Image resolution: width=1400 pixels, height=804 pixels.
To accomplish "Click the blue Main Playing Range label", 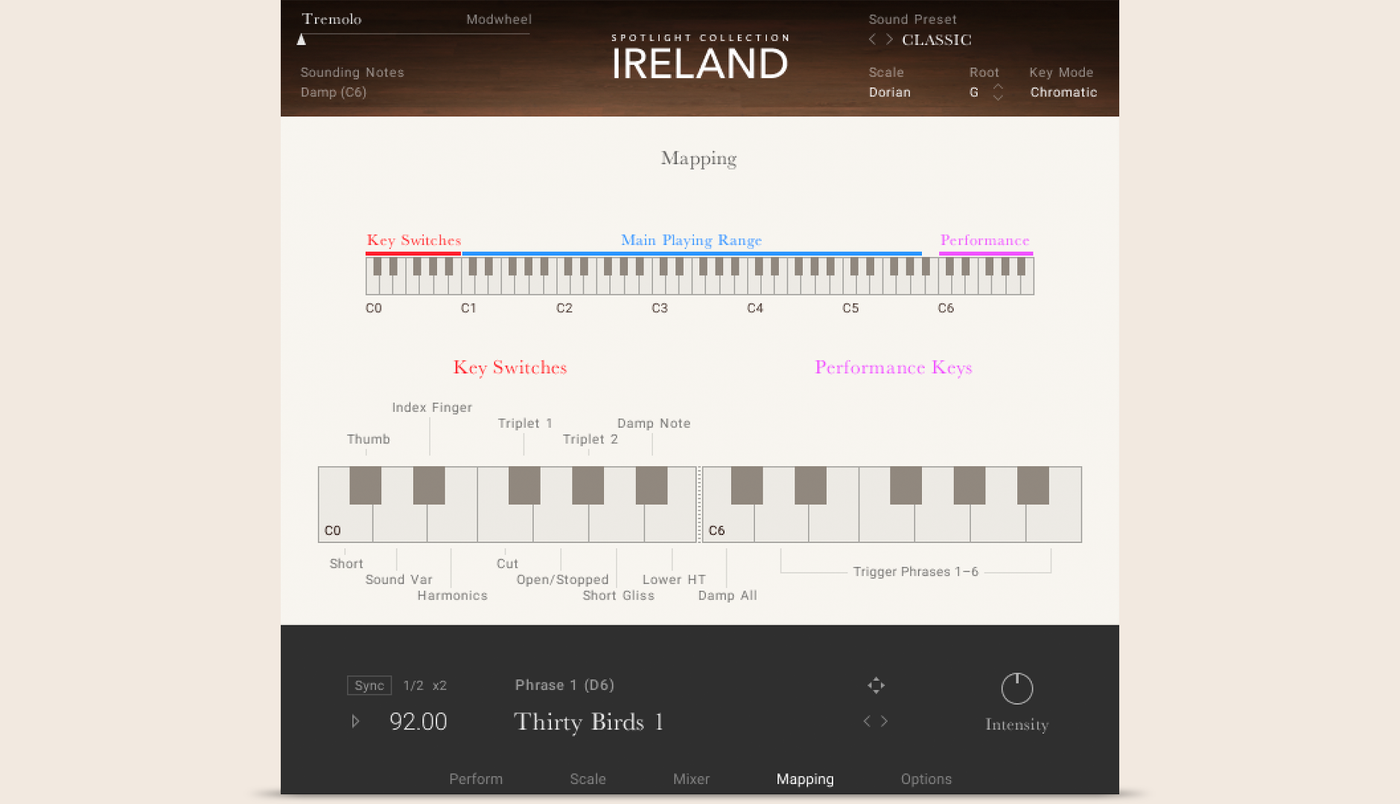I will [692, 240].
